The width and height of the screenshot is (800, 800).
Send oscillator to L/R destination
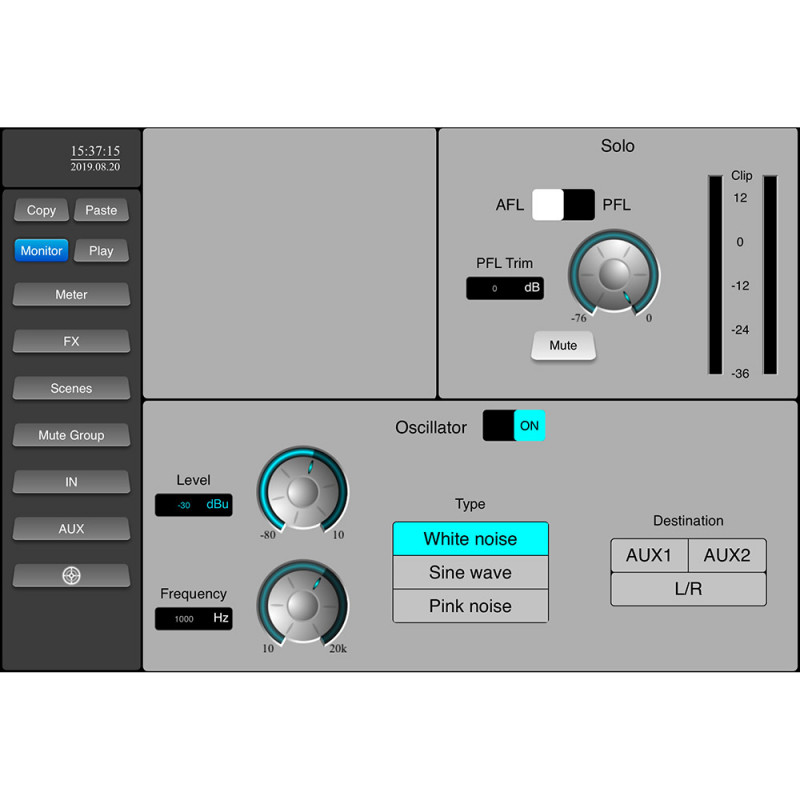(688, 589)
